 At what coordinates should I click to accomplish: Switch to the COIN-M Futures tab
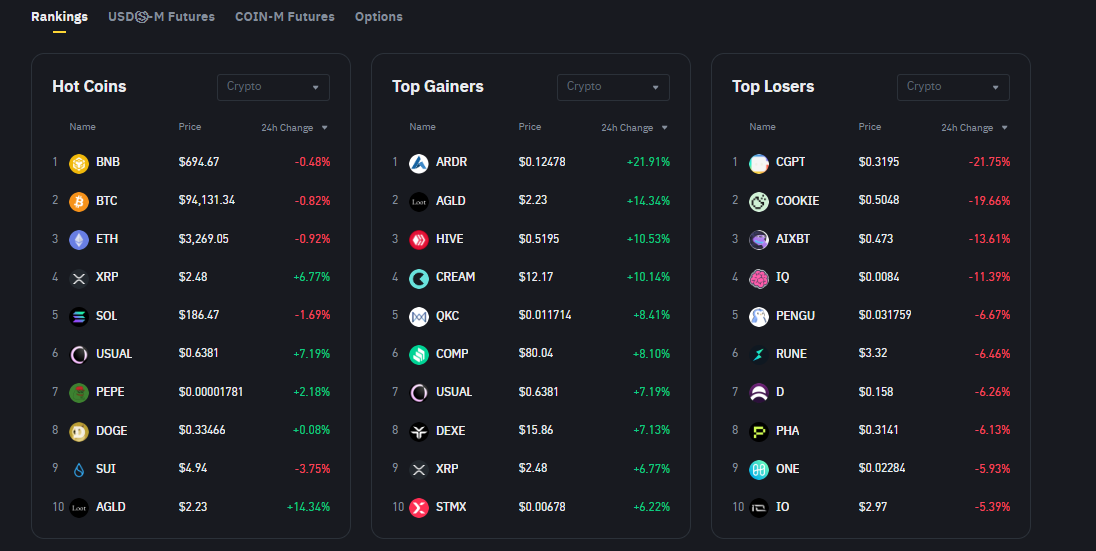tap(285, 17)
